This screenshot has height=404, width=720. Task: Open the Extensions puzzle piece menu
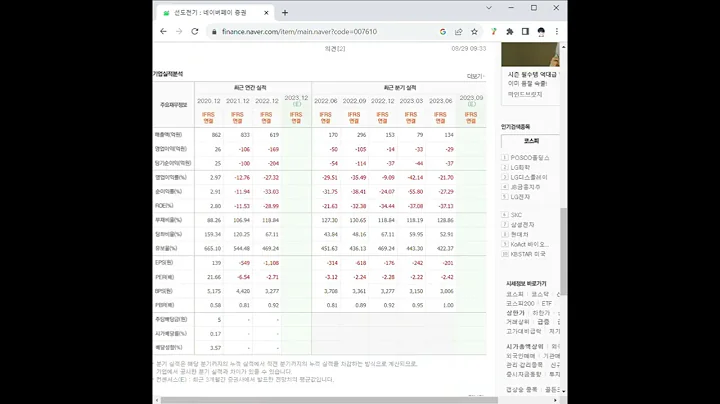(510, 31)
